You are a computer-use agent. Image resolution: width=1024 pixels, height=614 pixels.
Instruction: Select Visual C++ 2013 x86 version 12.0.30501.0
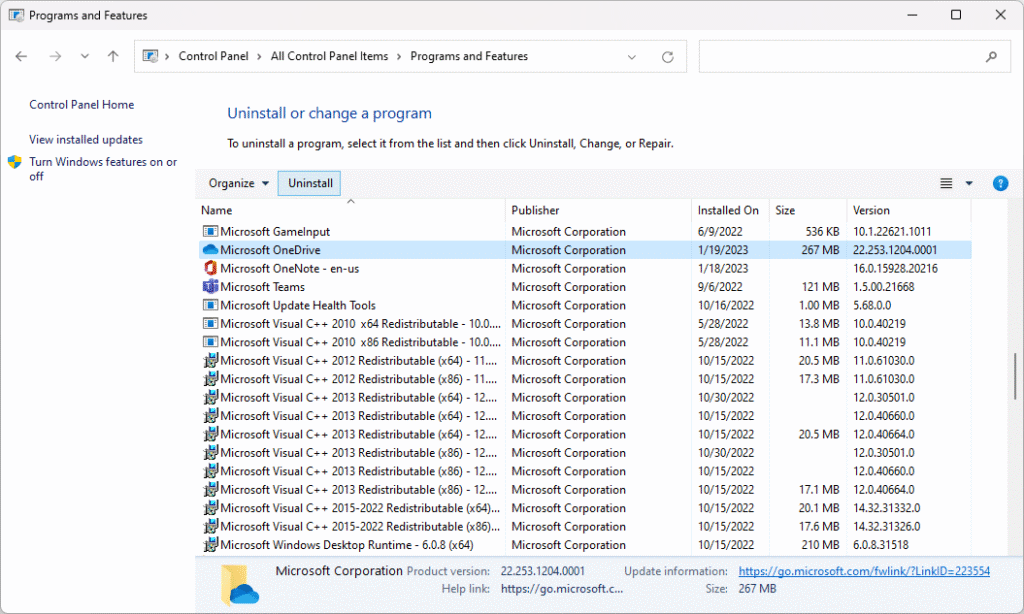point(585,452)
